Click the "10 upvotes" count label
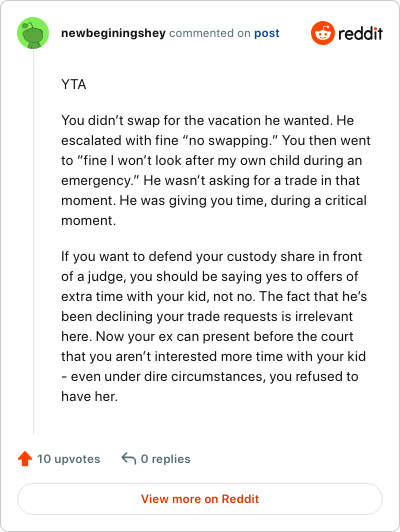 pyautogui.click(x=69, y=459)
